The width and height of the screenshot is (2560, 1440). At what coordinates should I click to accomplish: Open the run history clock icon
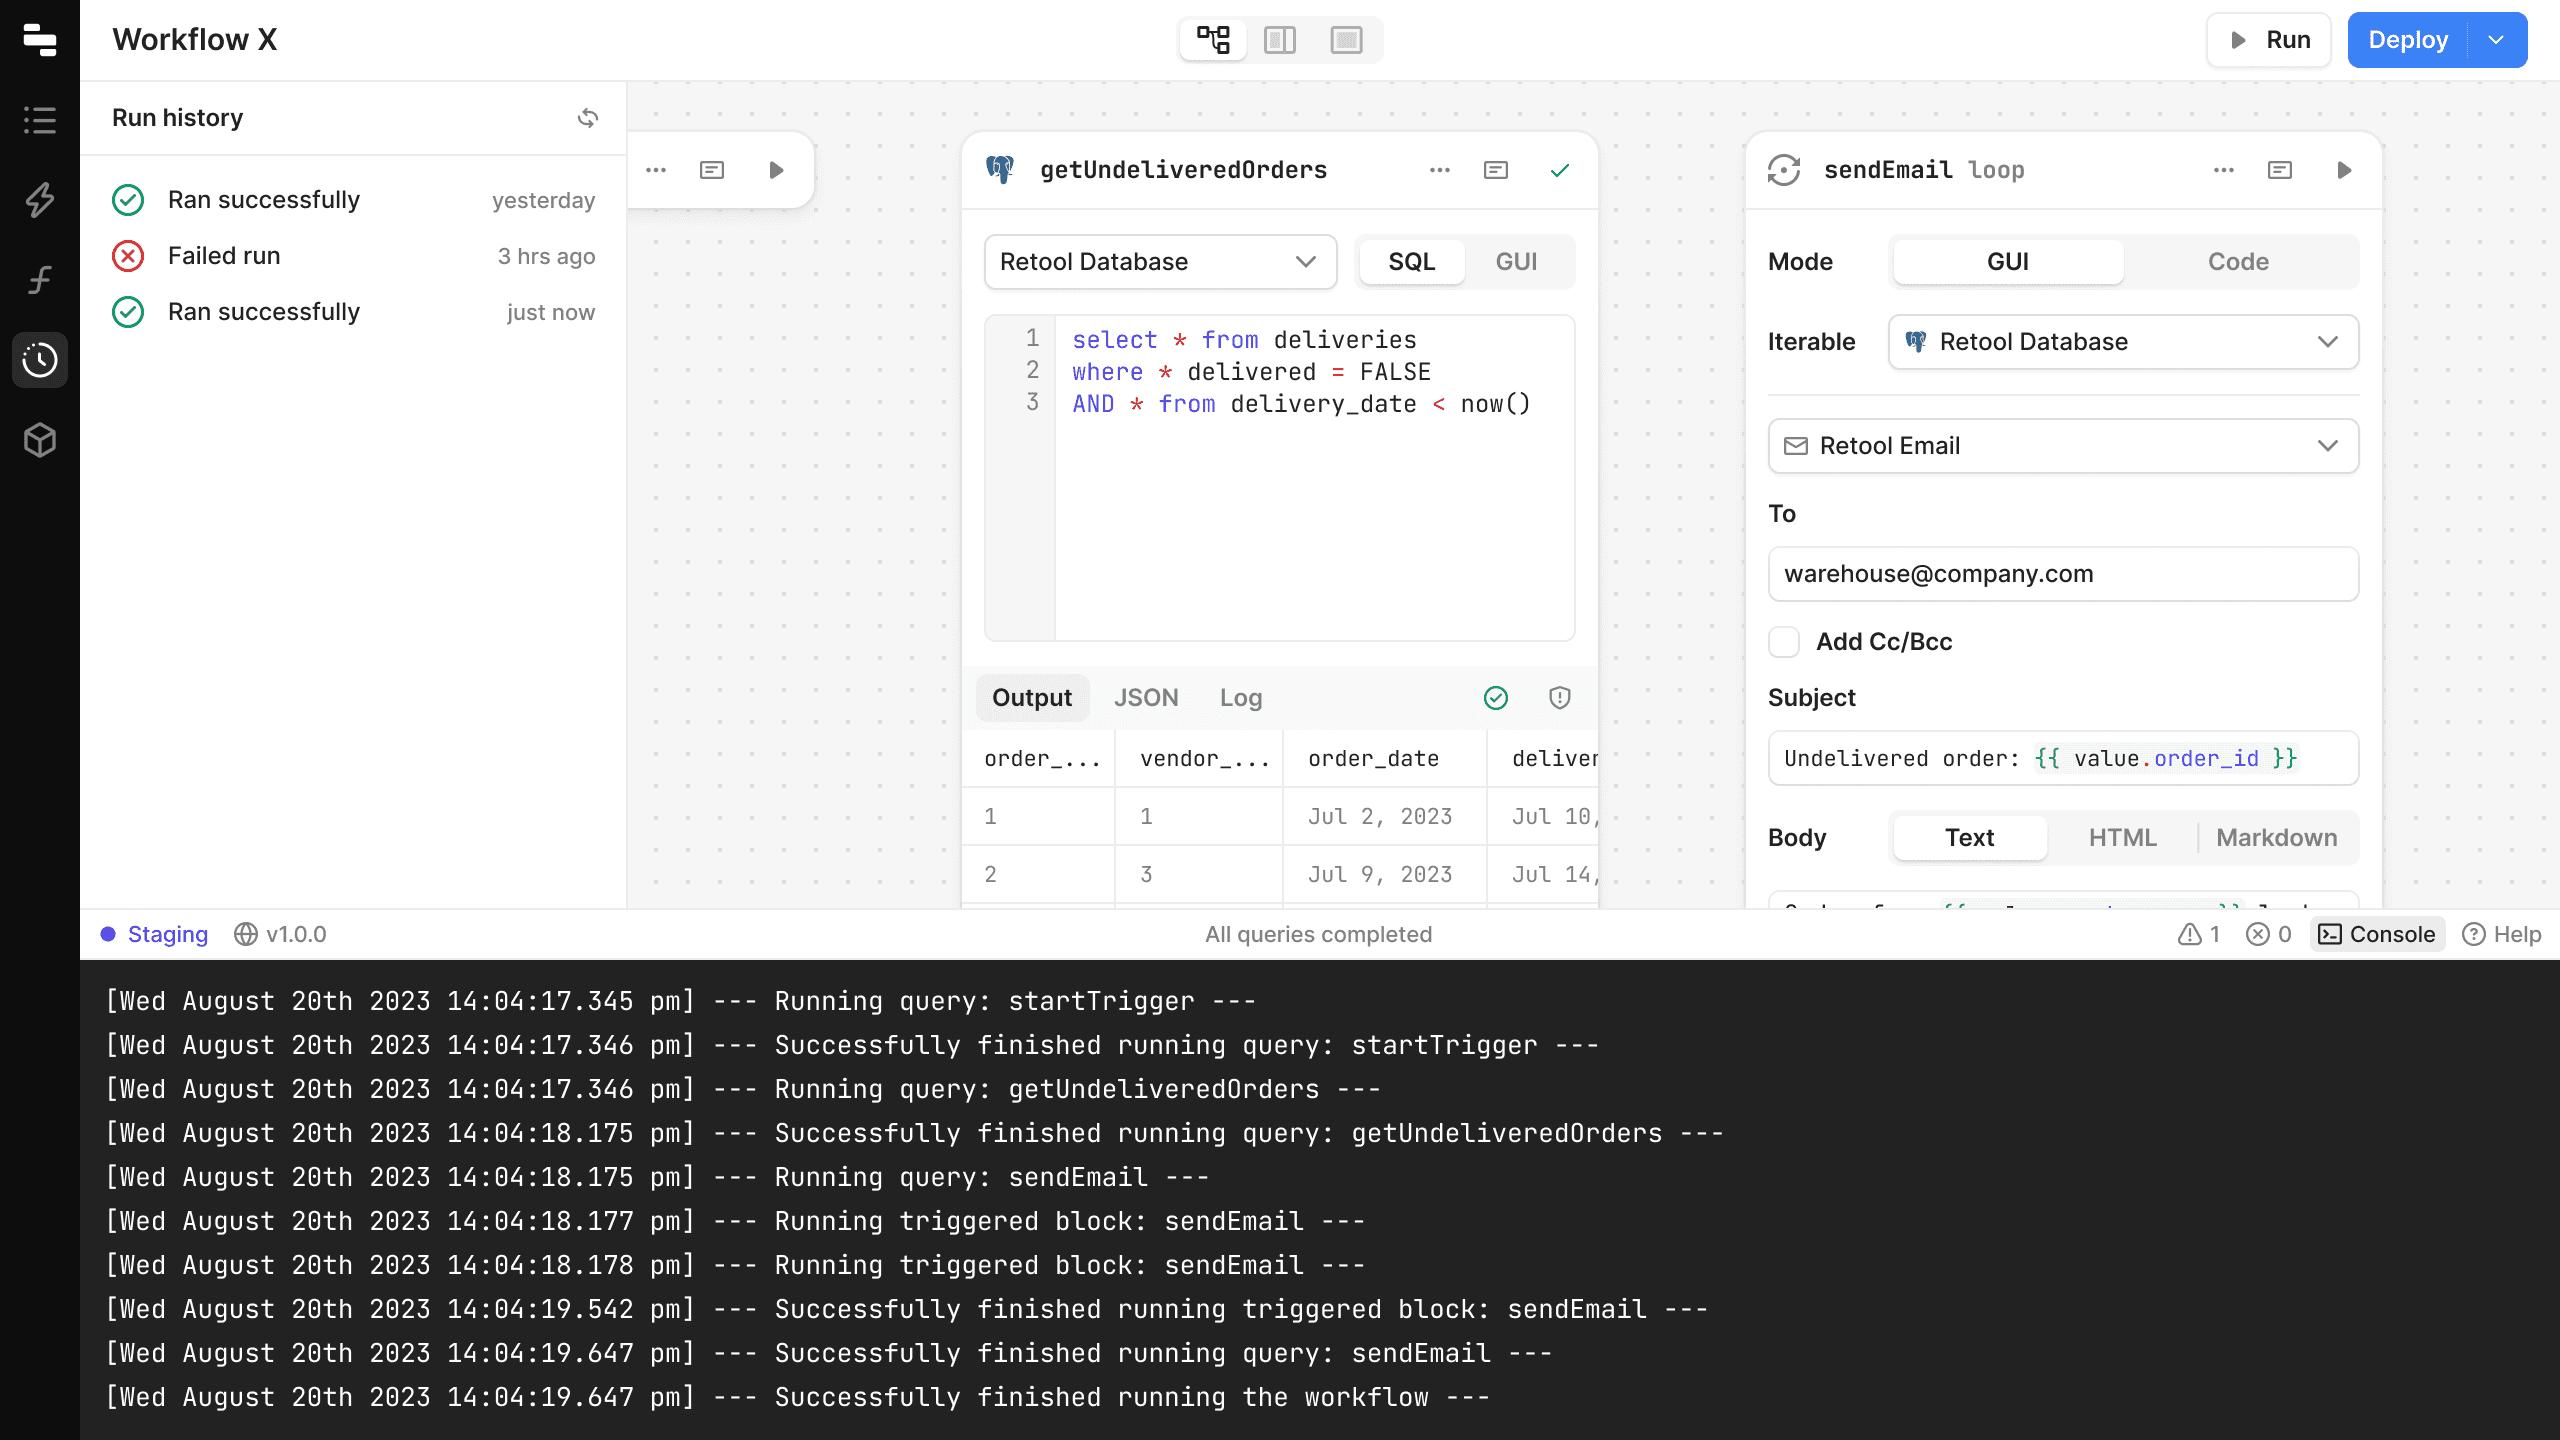[40, 360]
